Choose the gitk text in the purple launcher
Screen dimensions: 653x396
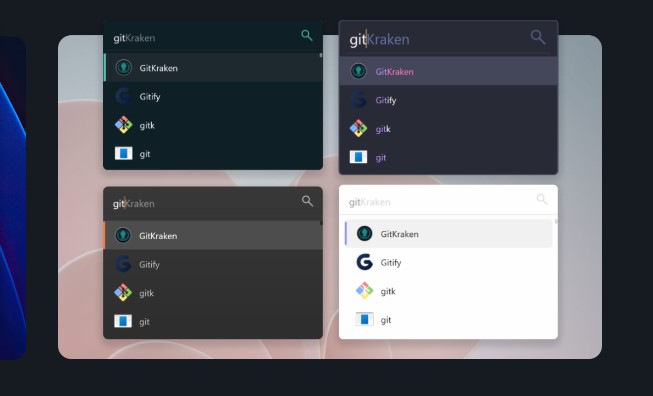pos(383,129)
